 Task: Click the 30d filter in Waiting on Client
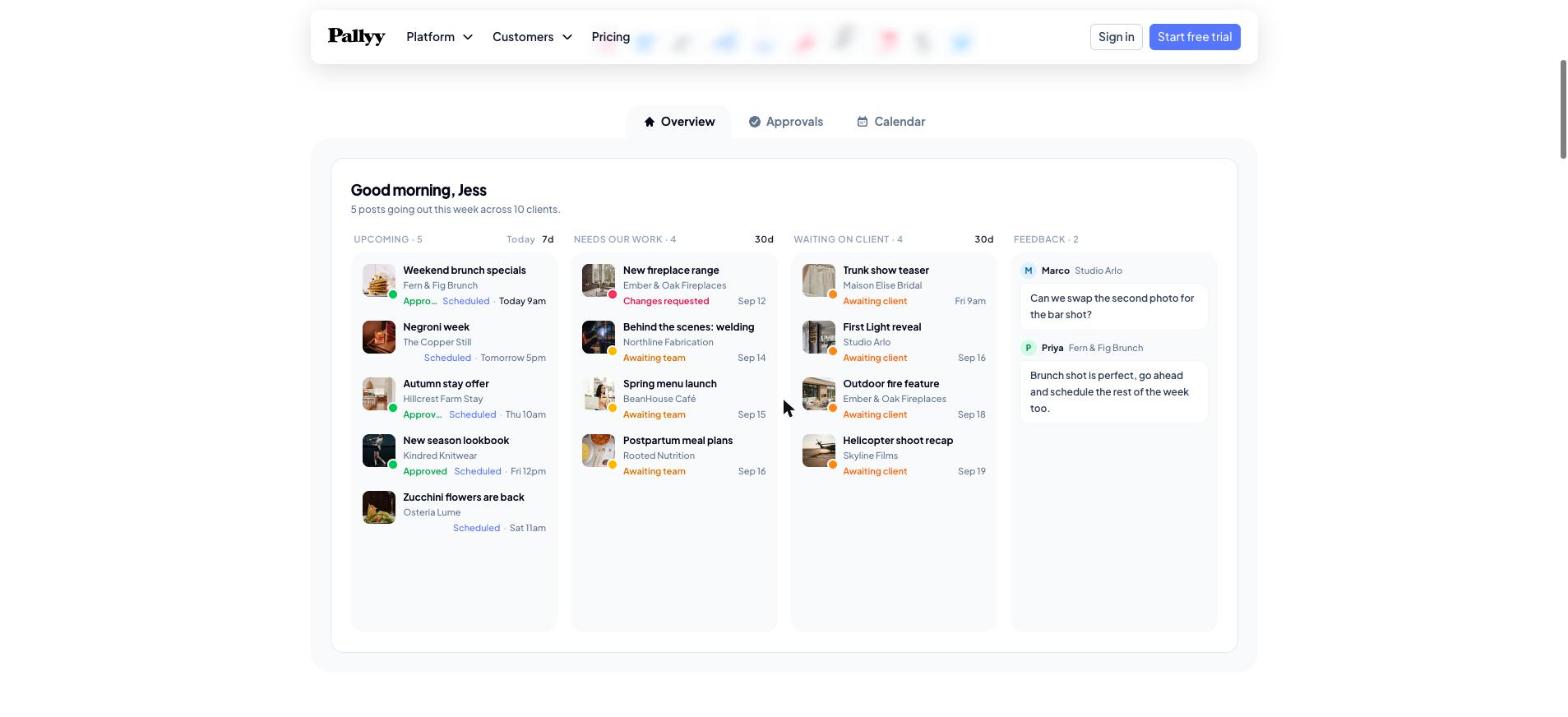(x=984, y=240)
